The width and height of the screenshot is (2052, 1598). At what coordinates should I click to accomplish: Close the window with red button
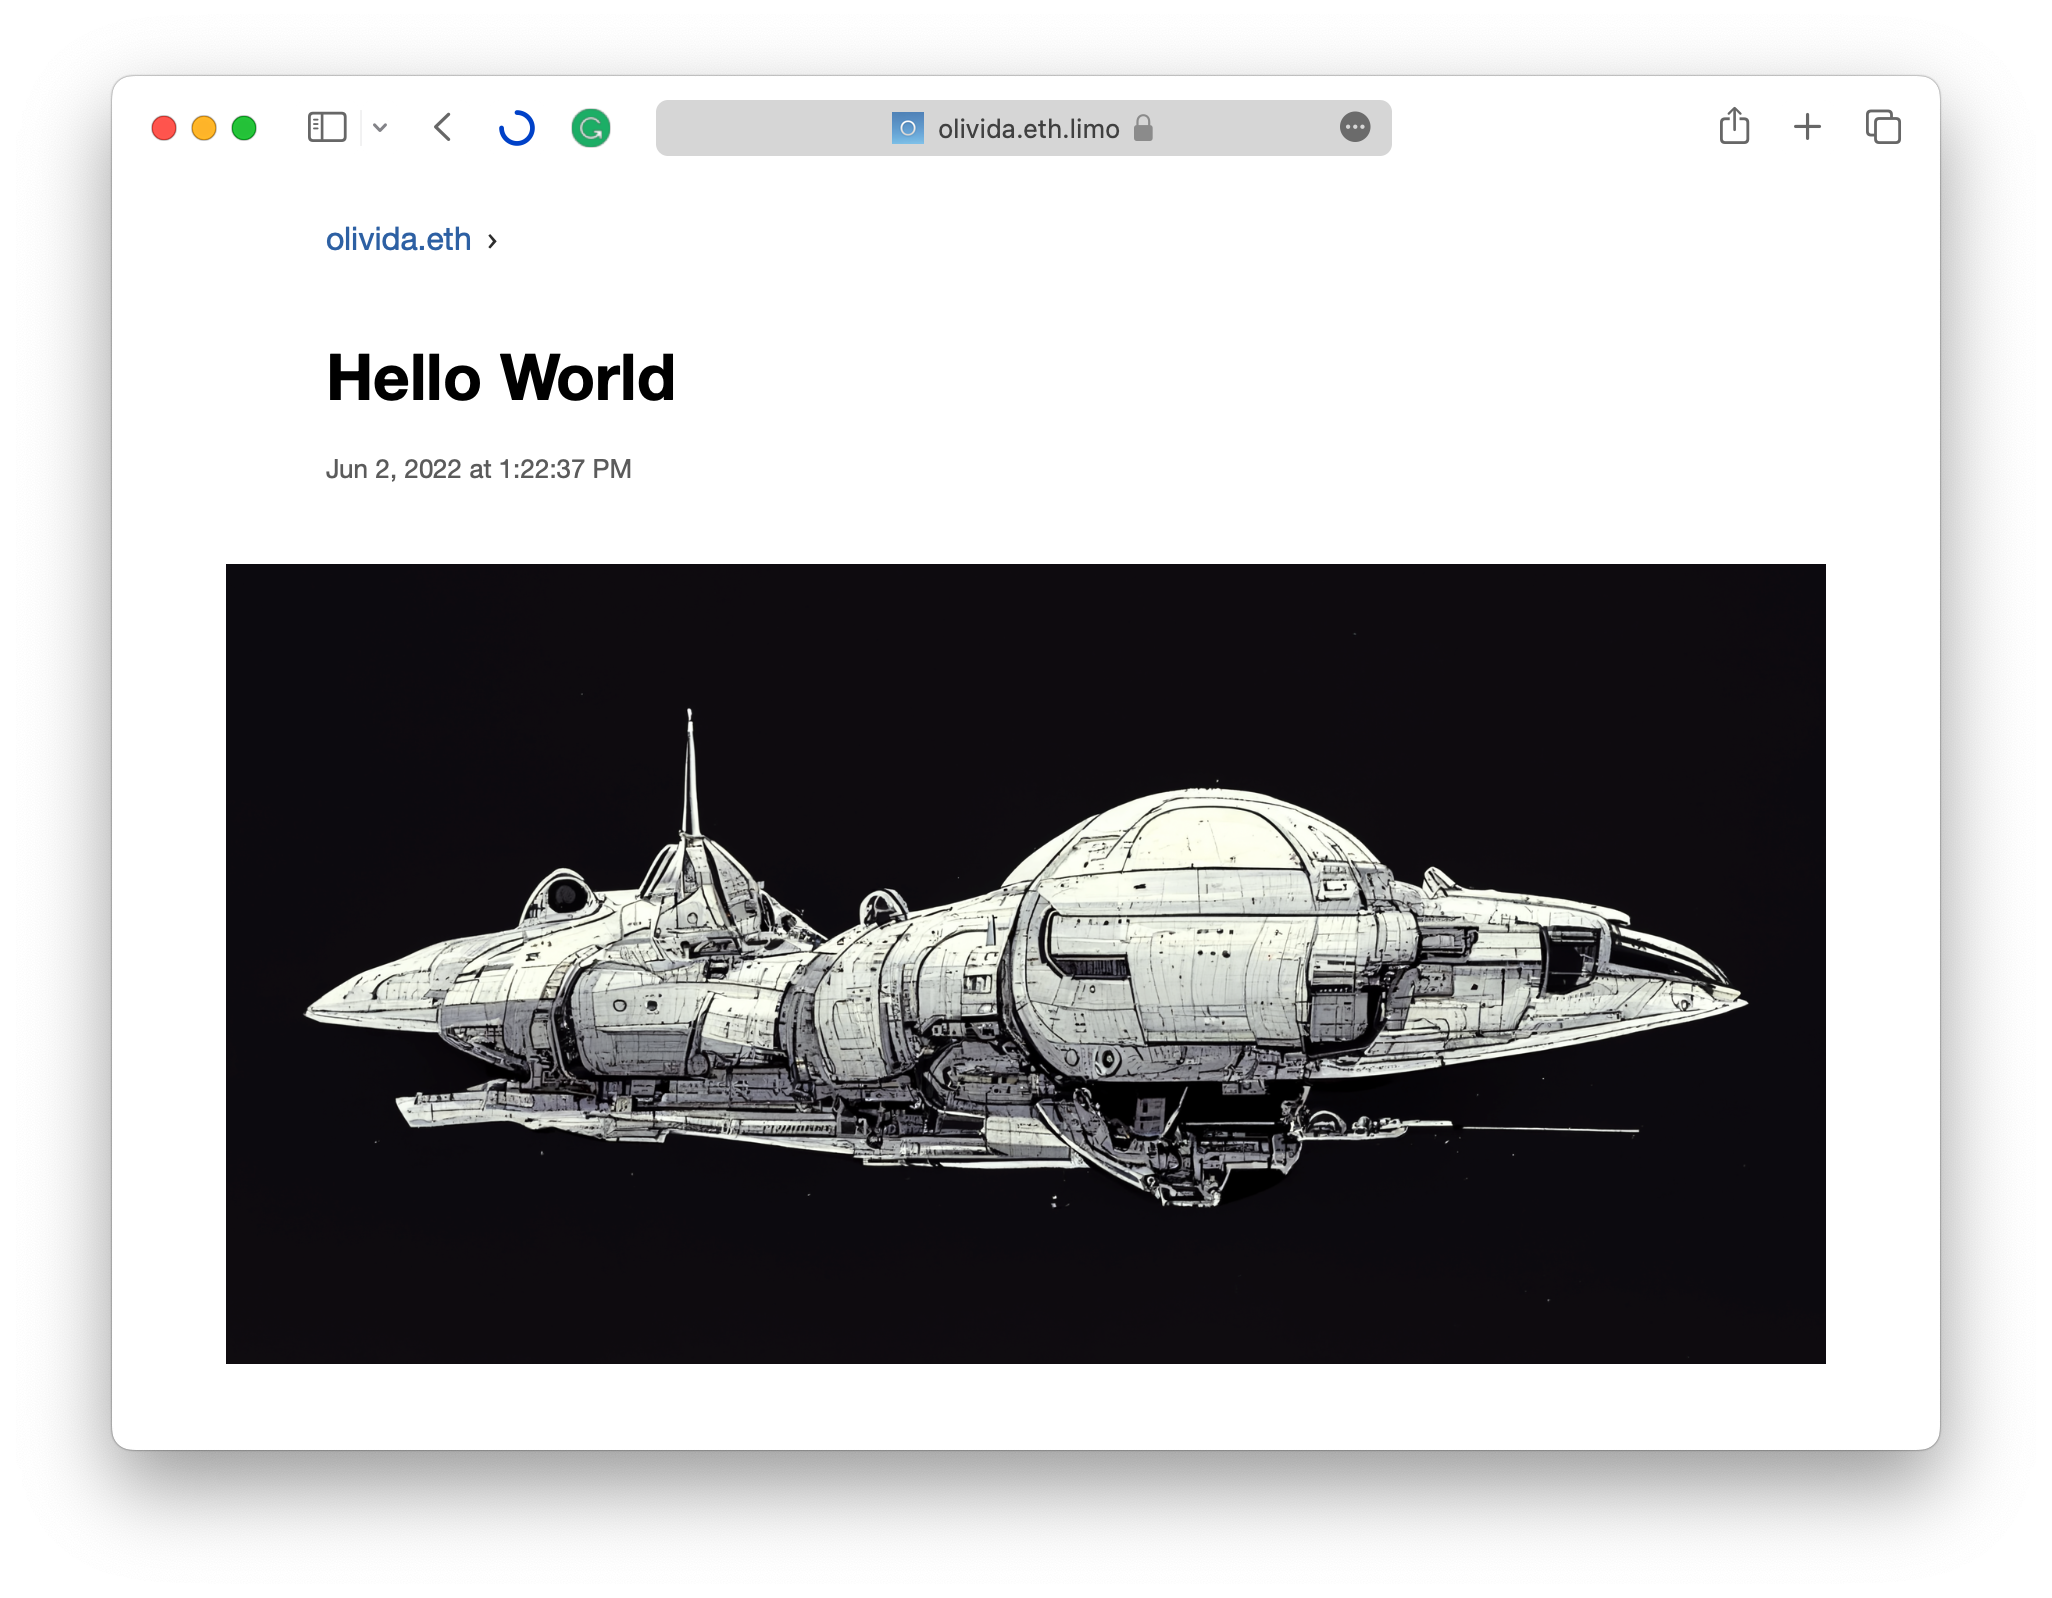tap(164, 128)
